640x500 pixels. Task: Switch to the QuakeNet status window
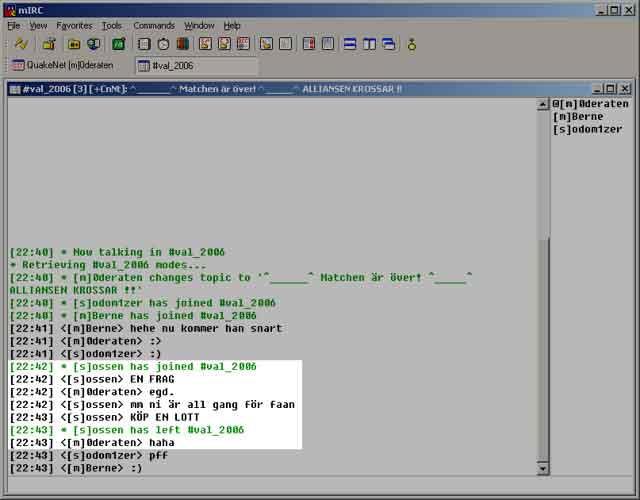(x=66, y=66)
